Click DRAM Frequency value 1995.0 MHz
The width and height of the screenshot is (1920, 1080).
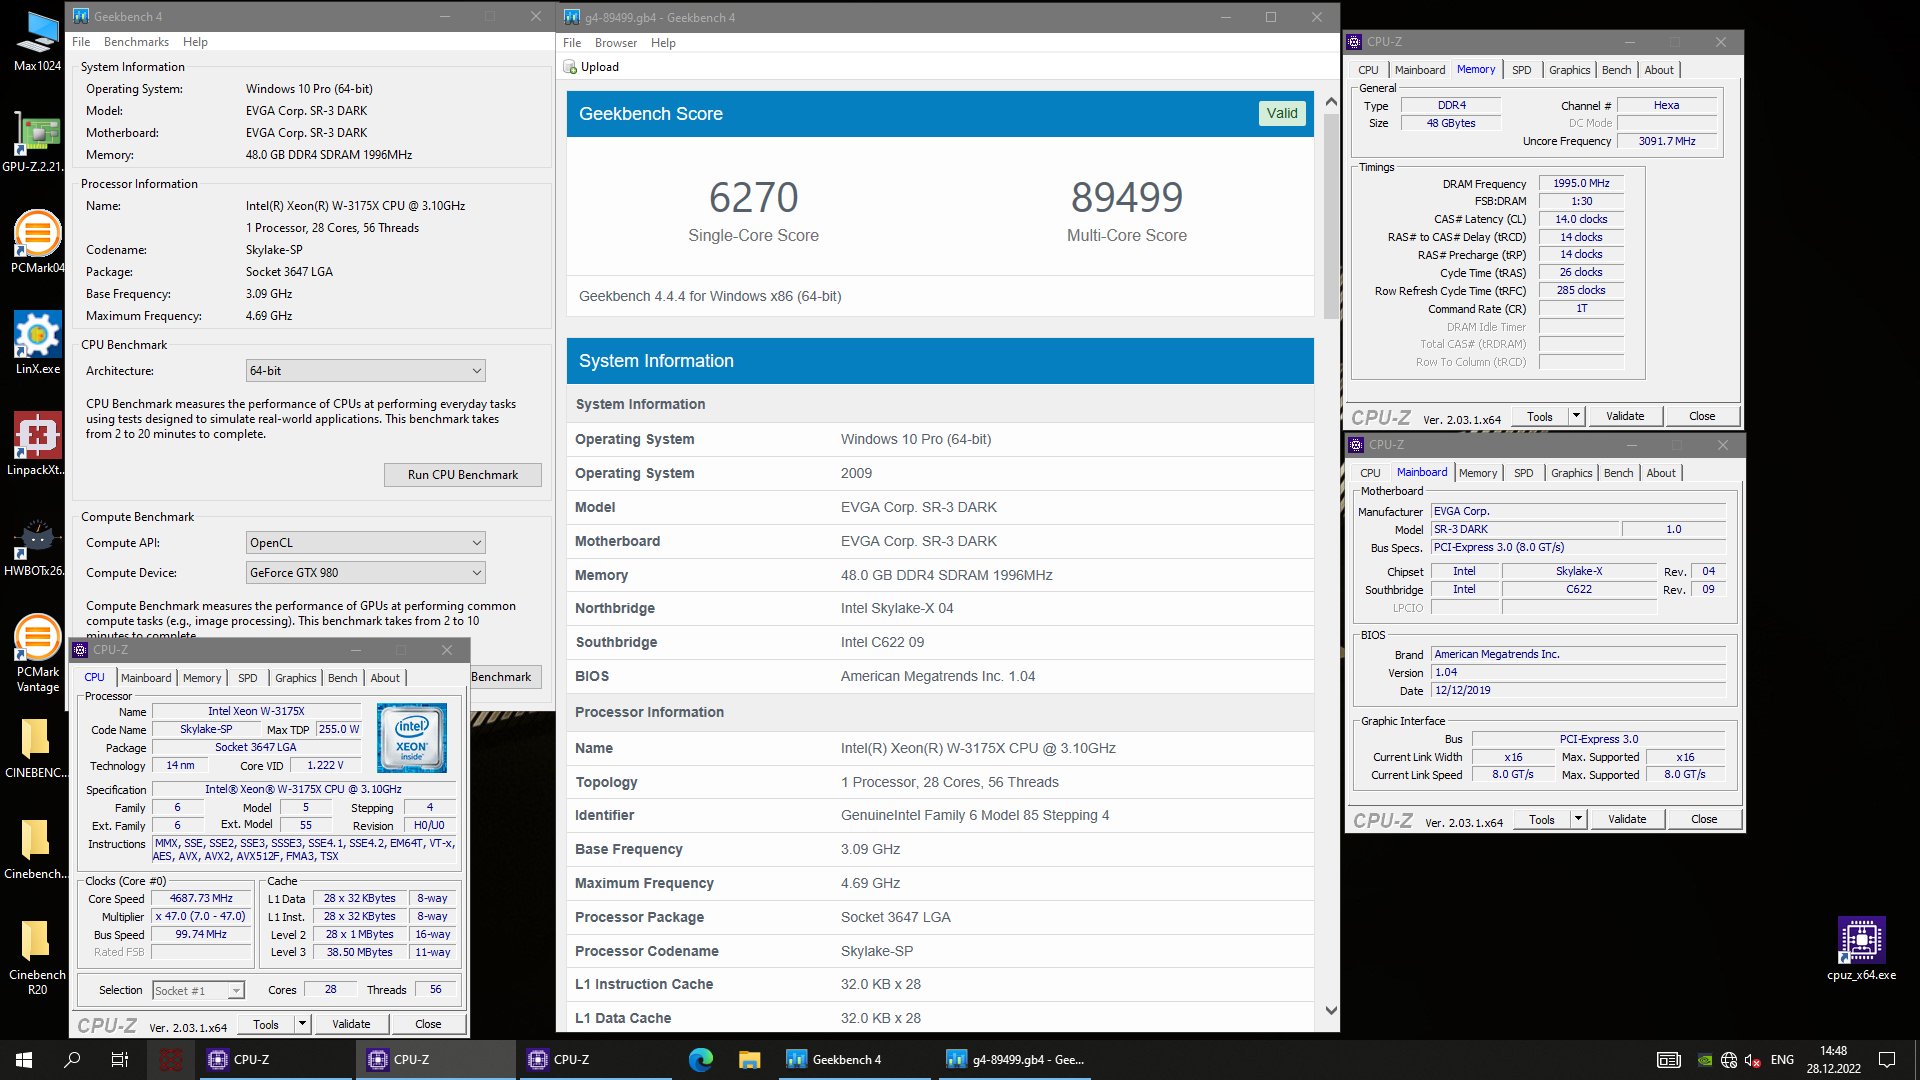click(1581, 183)
